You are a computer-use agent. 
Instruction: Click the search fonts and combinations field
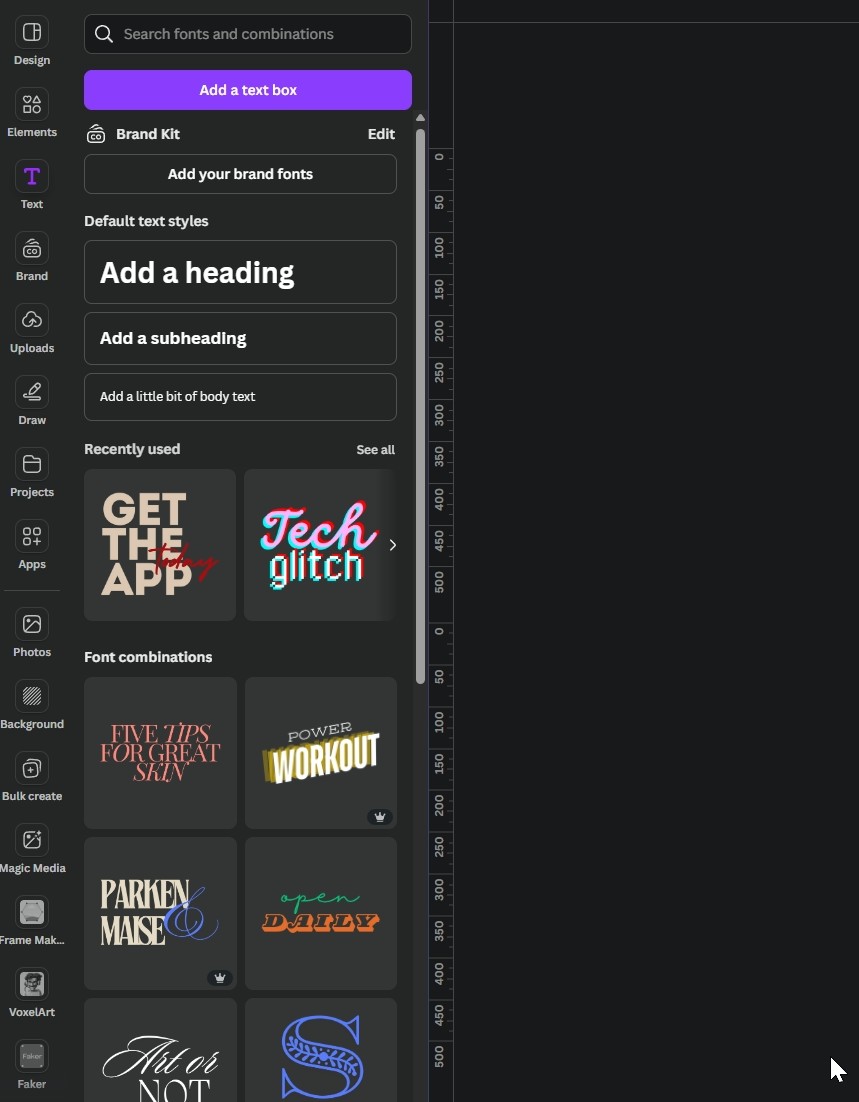click(x=248, y=34)
